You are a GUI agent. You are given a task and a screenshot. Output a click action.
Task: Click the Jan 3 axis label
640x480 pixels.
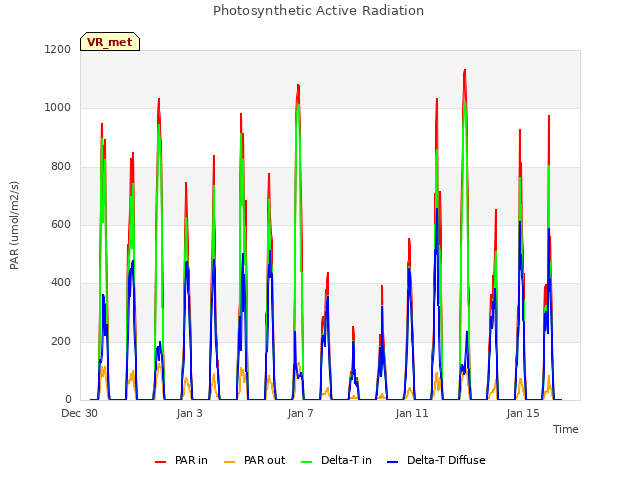pos(189,413)
